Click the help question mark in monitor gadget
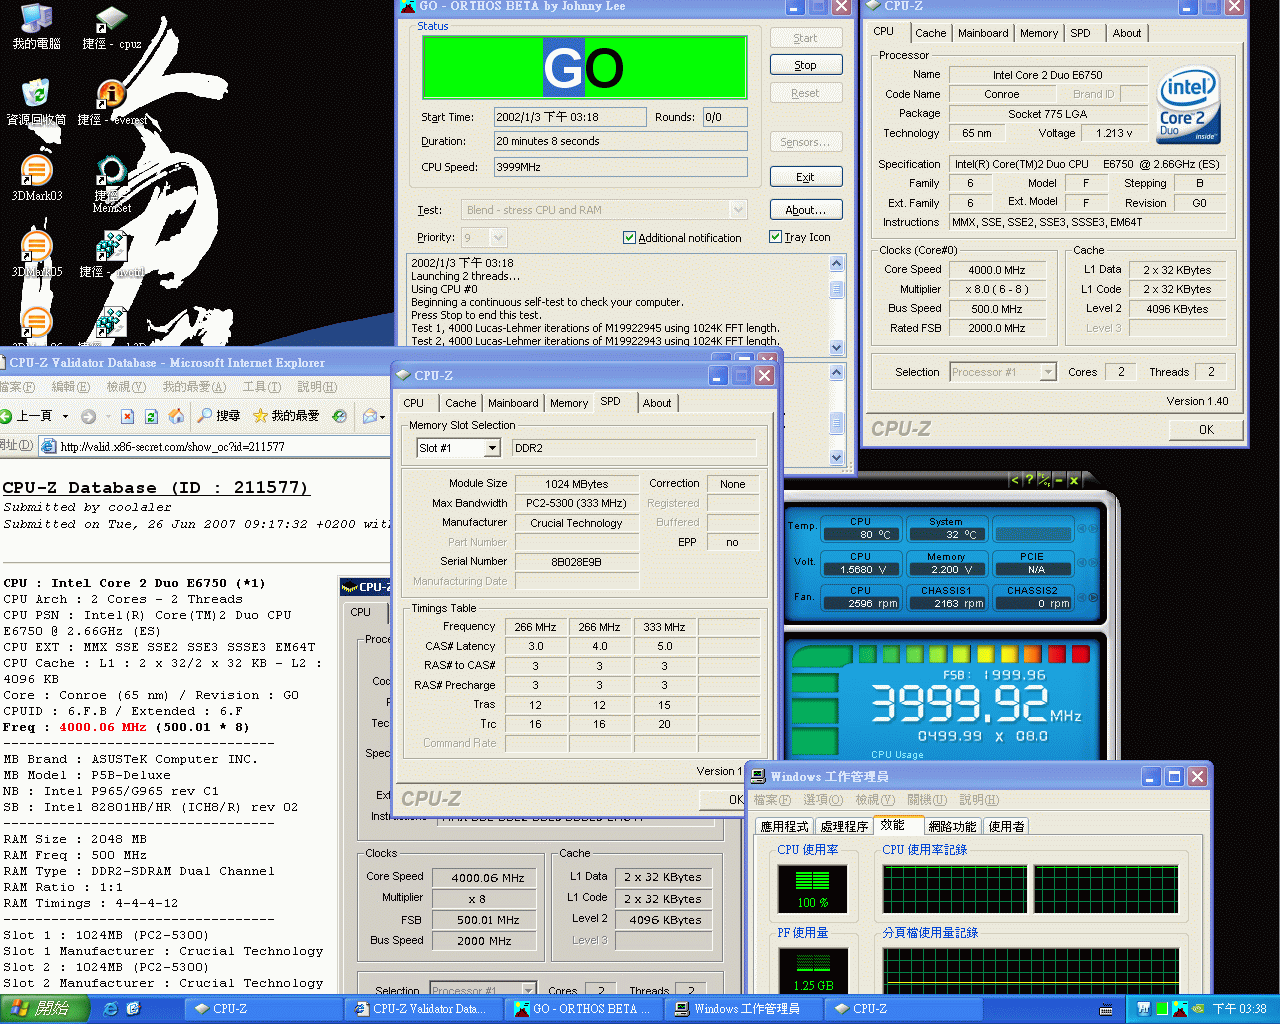The height and width of the screenshot is (1024, 1280). tap(1029, 480)
